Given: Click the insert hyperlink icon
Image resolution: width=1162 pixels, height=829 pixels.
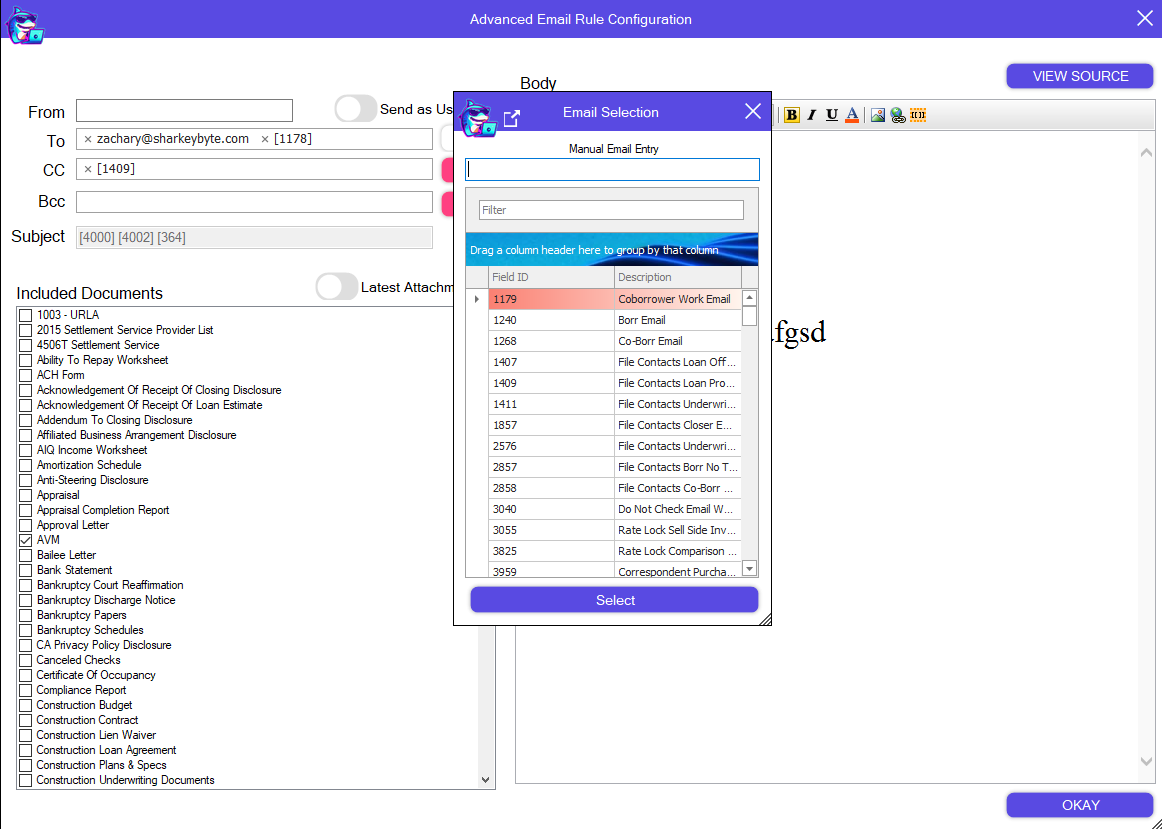Looking at the screenshot, I should (x=897, y=115).
